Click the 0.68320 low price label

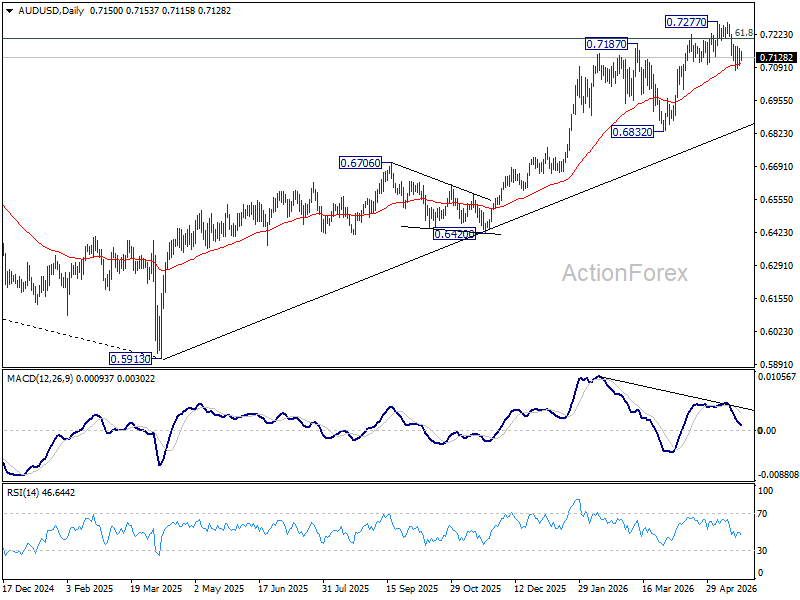[632, 132]
